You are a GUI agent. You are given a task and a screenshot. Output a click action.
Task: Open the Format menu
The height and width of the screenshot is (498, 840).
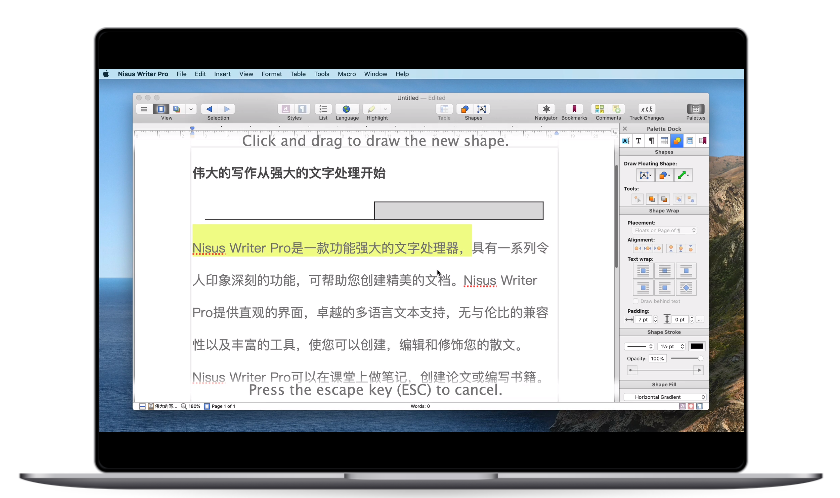click(272, 74)
